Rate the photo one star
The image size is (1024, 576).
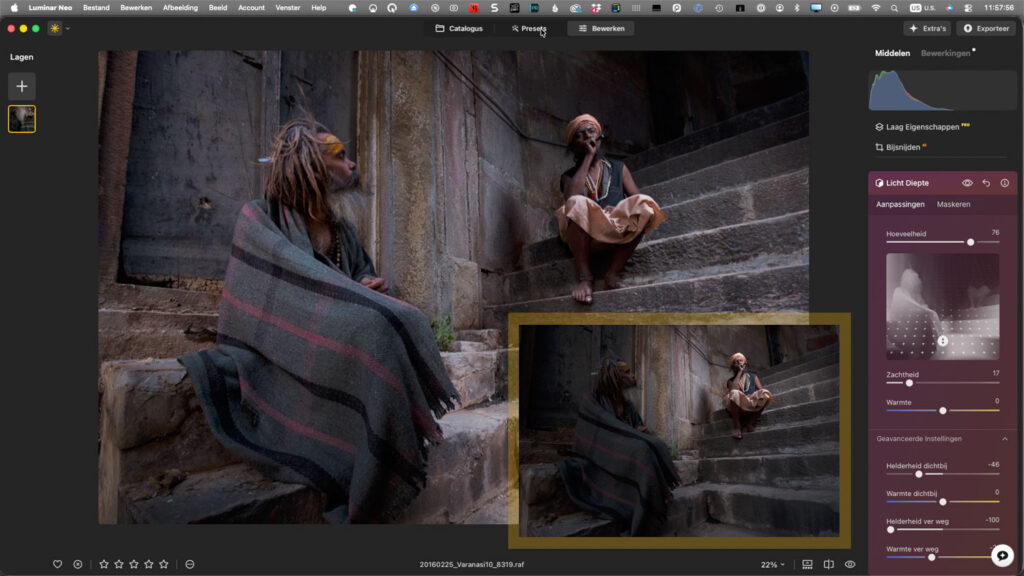[104, 564]
